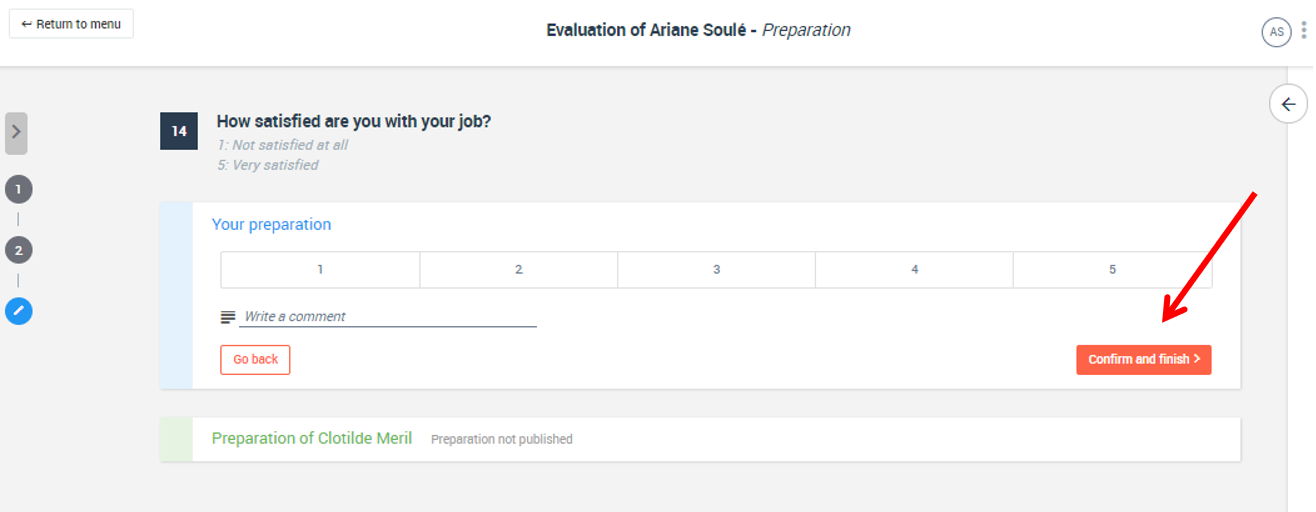Select satisfaction rating 3
Viewport: 1316px width, 512px height.
[x=716, y=270]
